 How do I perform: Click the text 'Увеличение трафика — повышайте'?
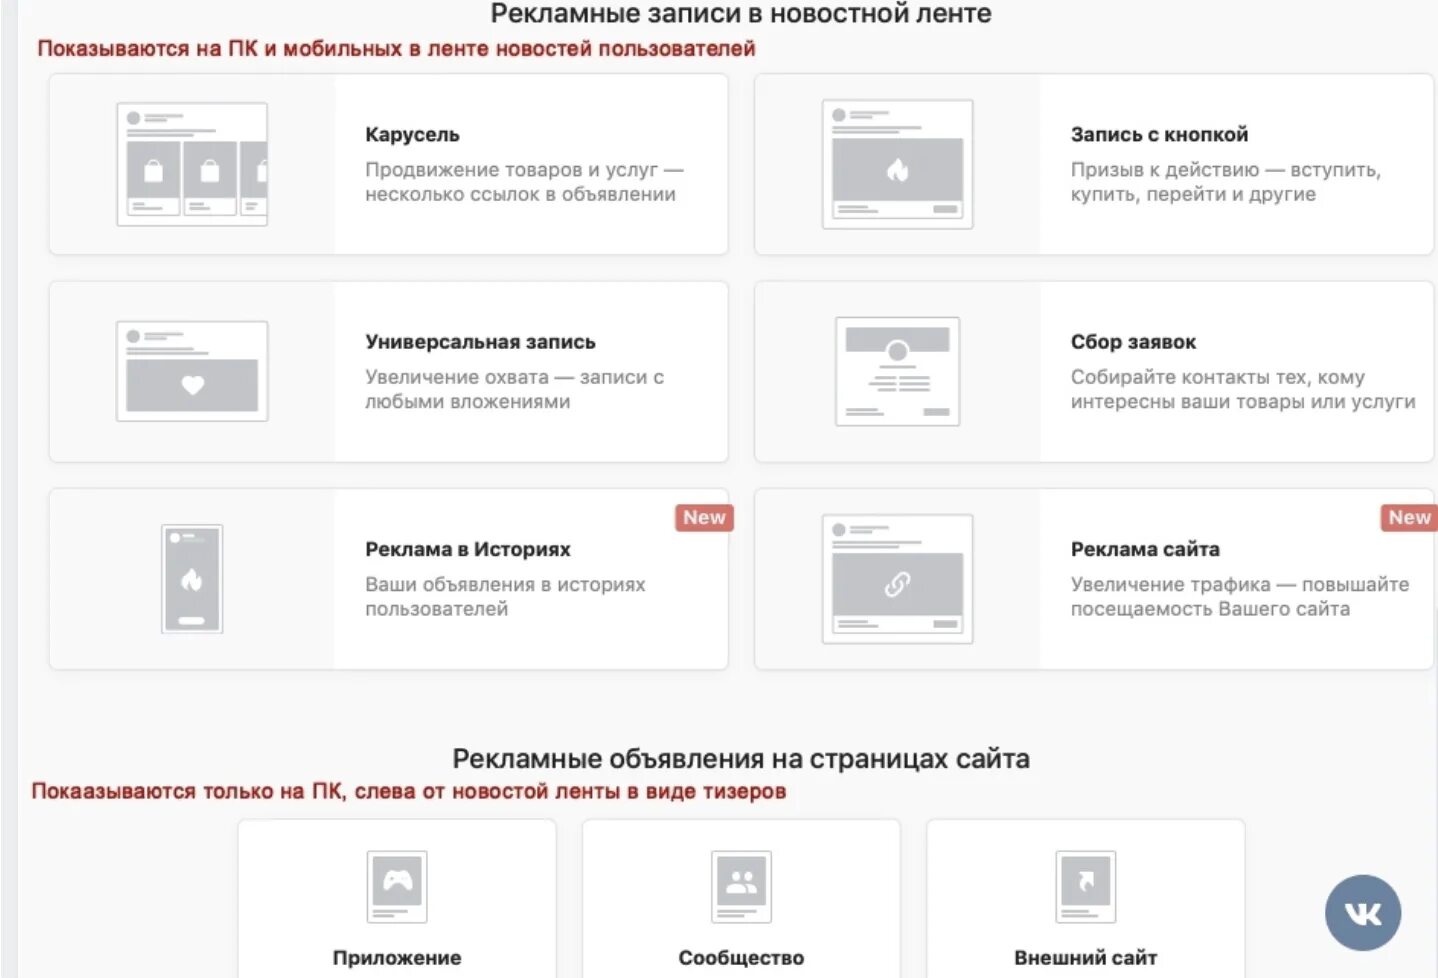1240,584
